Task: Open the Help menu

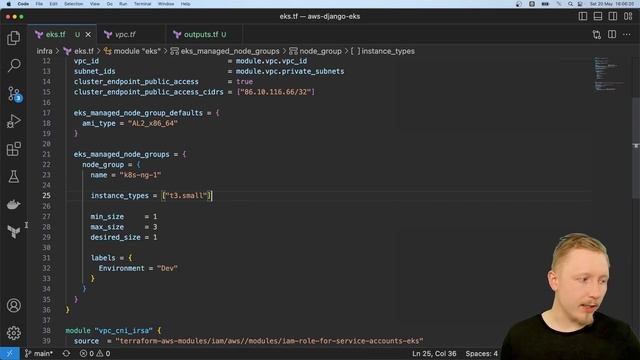Action: click(185, 4)
